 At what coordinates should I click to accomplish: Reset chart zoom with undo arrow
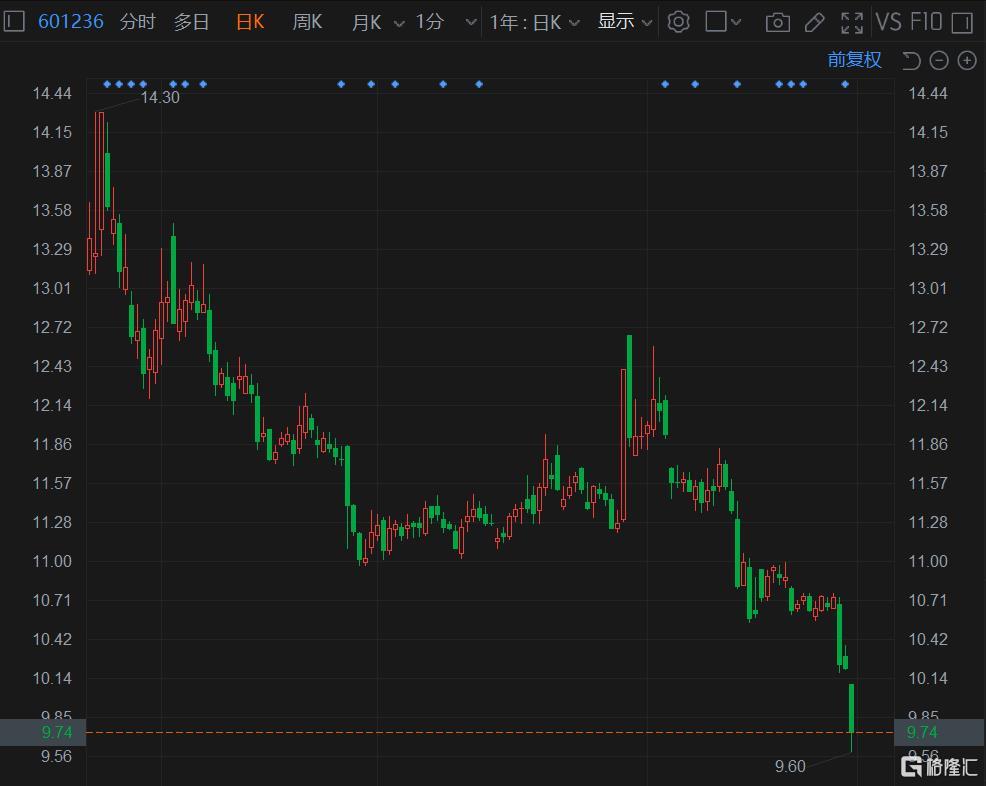[x=911, y=60]
